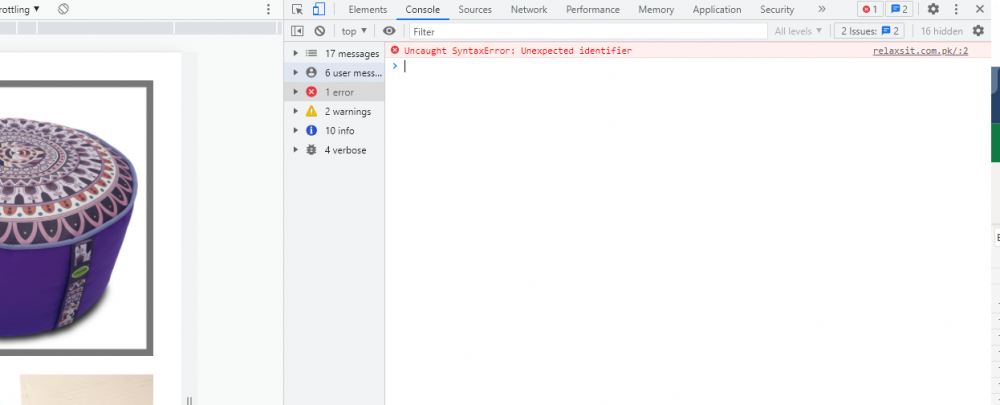Image resolution: width=1000 pixels, height=405 pixels.
Task: Close the DevTools panel
Action: coord(980,9)
